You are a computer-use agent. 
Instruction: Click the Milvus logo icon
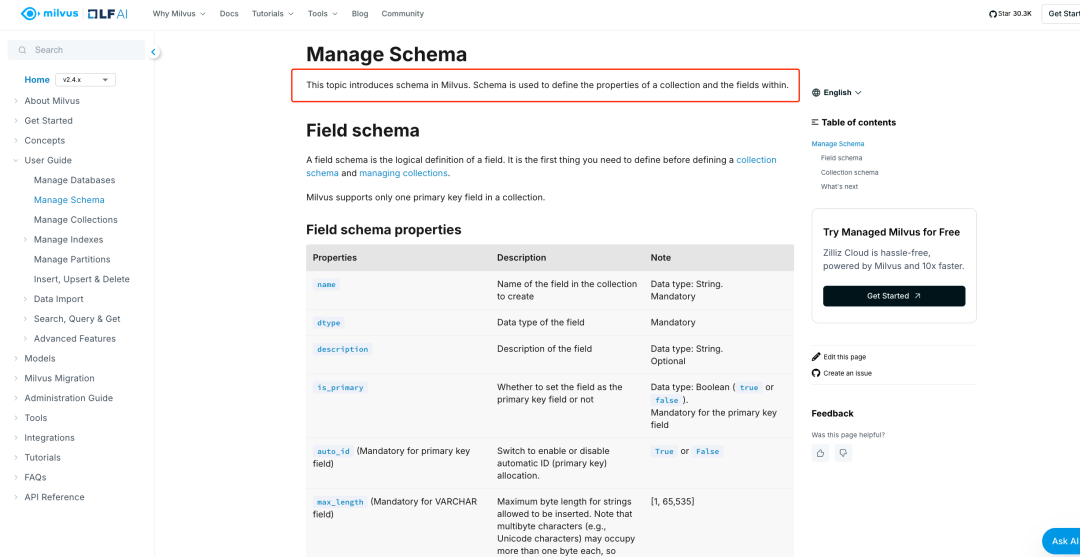click(x=29, y=14)
